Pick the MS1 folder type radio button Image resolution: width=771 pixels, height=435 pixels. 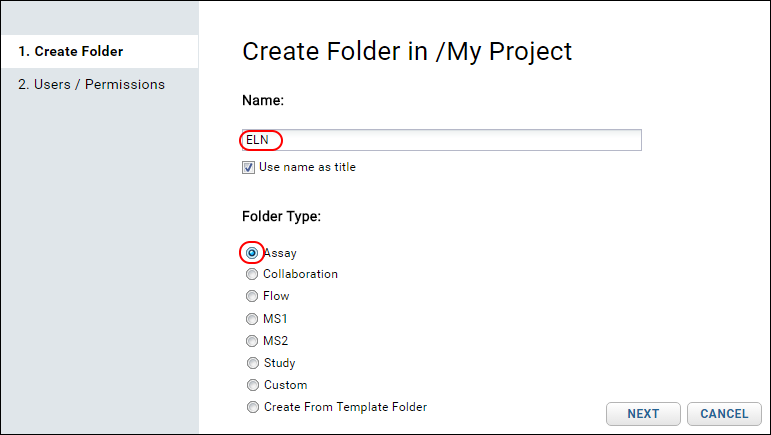click(252, 319)
